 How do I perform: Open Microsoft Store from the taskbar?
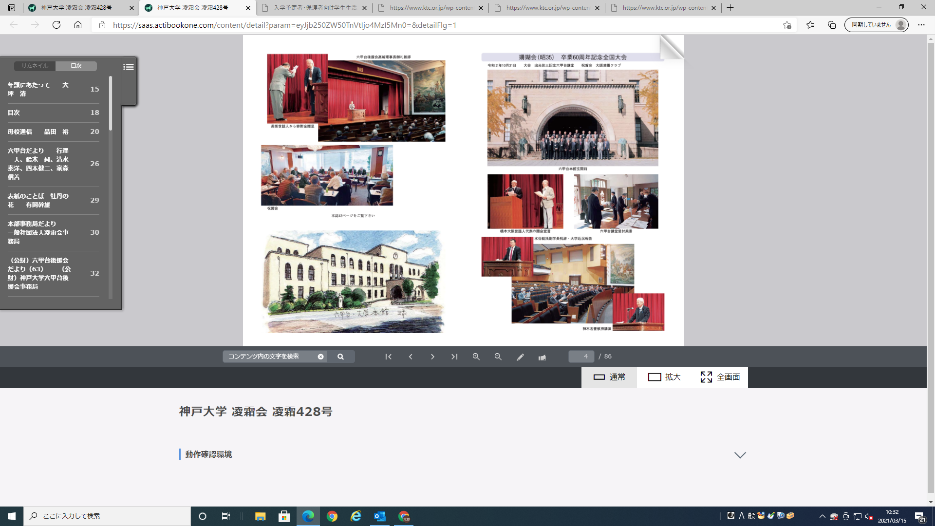284,516
